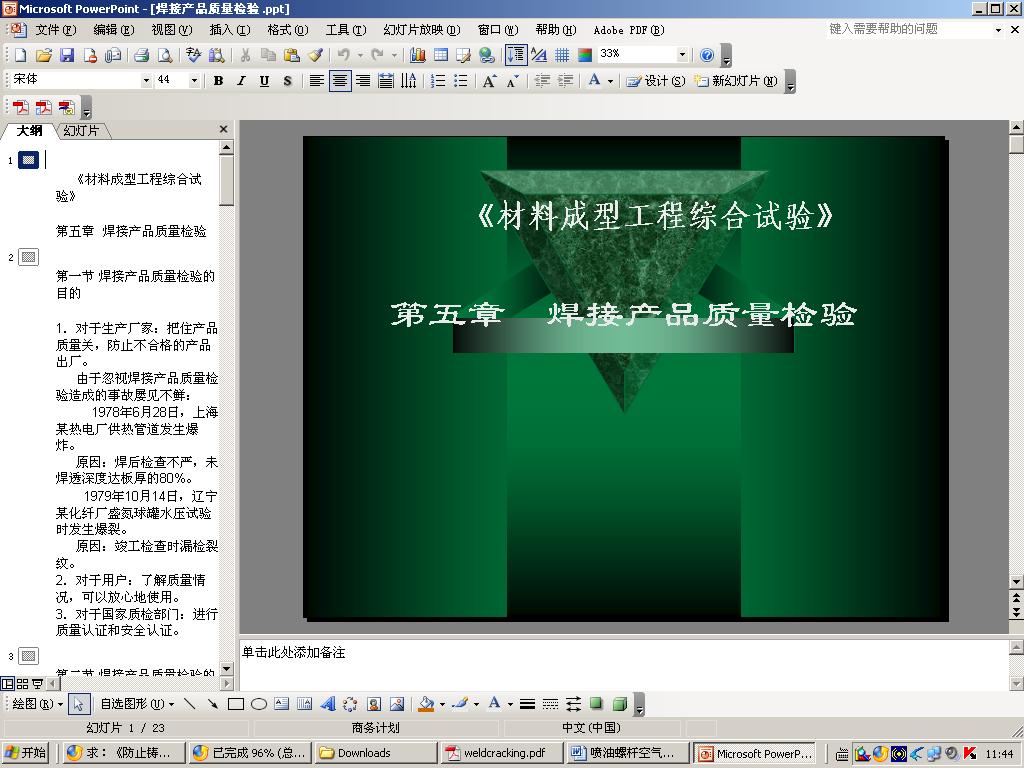Save the presentation with the floppy icon
Image resolution: width=1024 pixels, height=768 pixels.
click(67, 56)
